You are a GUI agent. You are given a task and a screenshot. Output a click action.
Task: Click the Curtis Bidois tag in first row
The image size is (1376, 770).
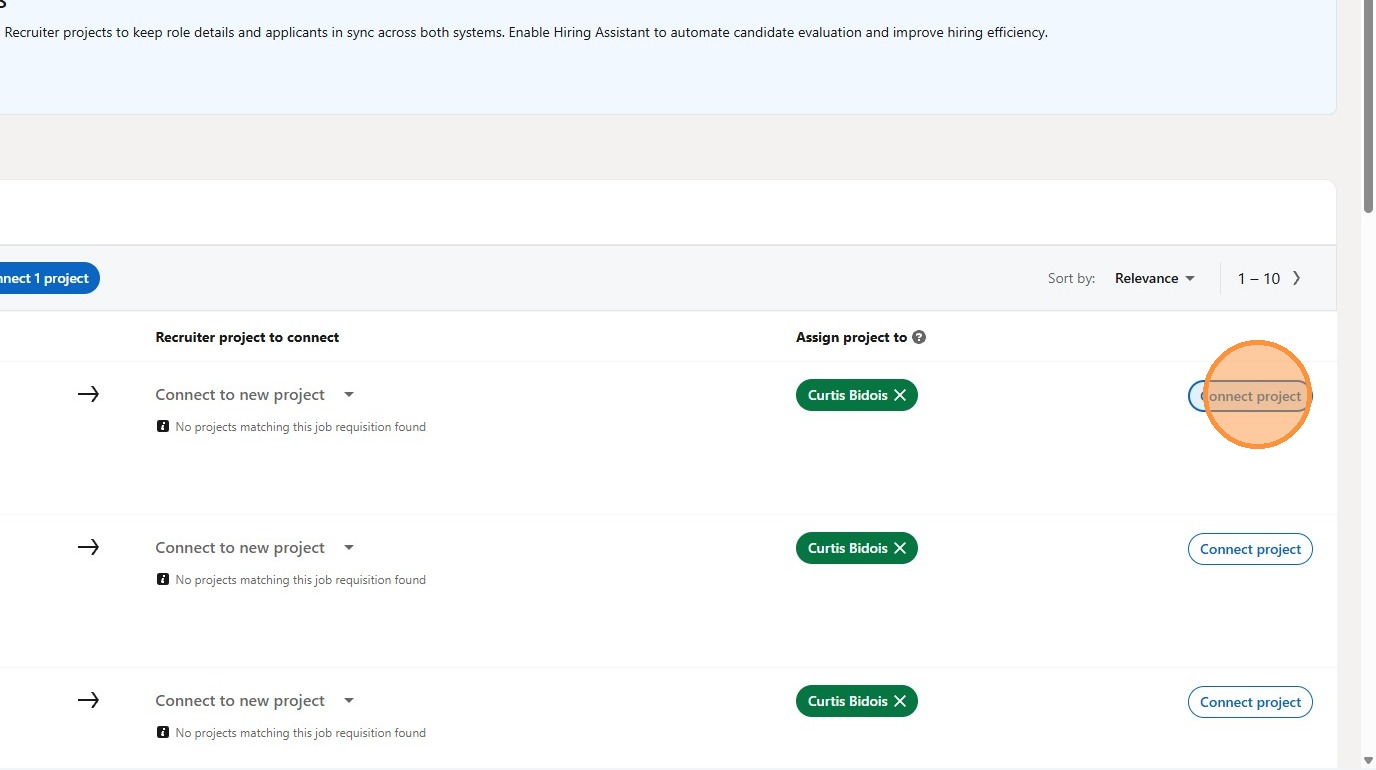(x=846, y=395)
